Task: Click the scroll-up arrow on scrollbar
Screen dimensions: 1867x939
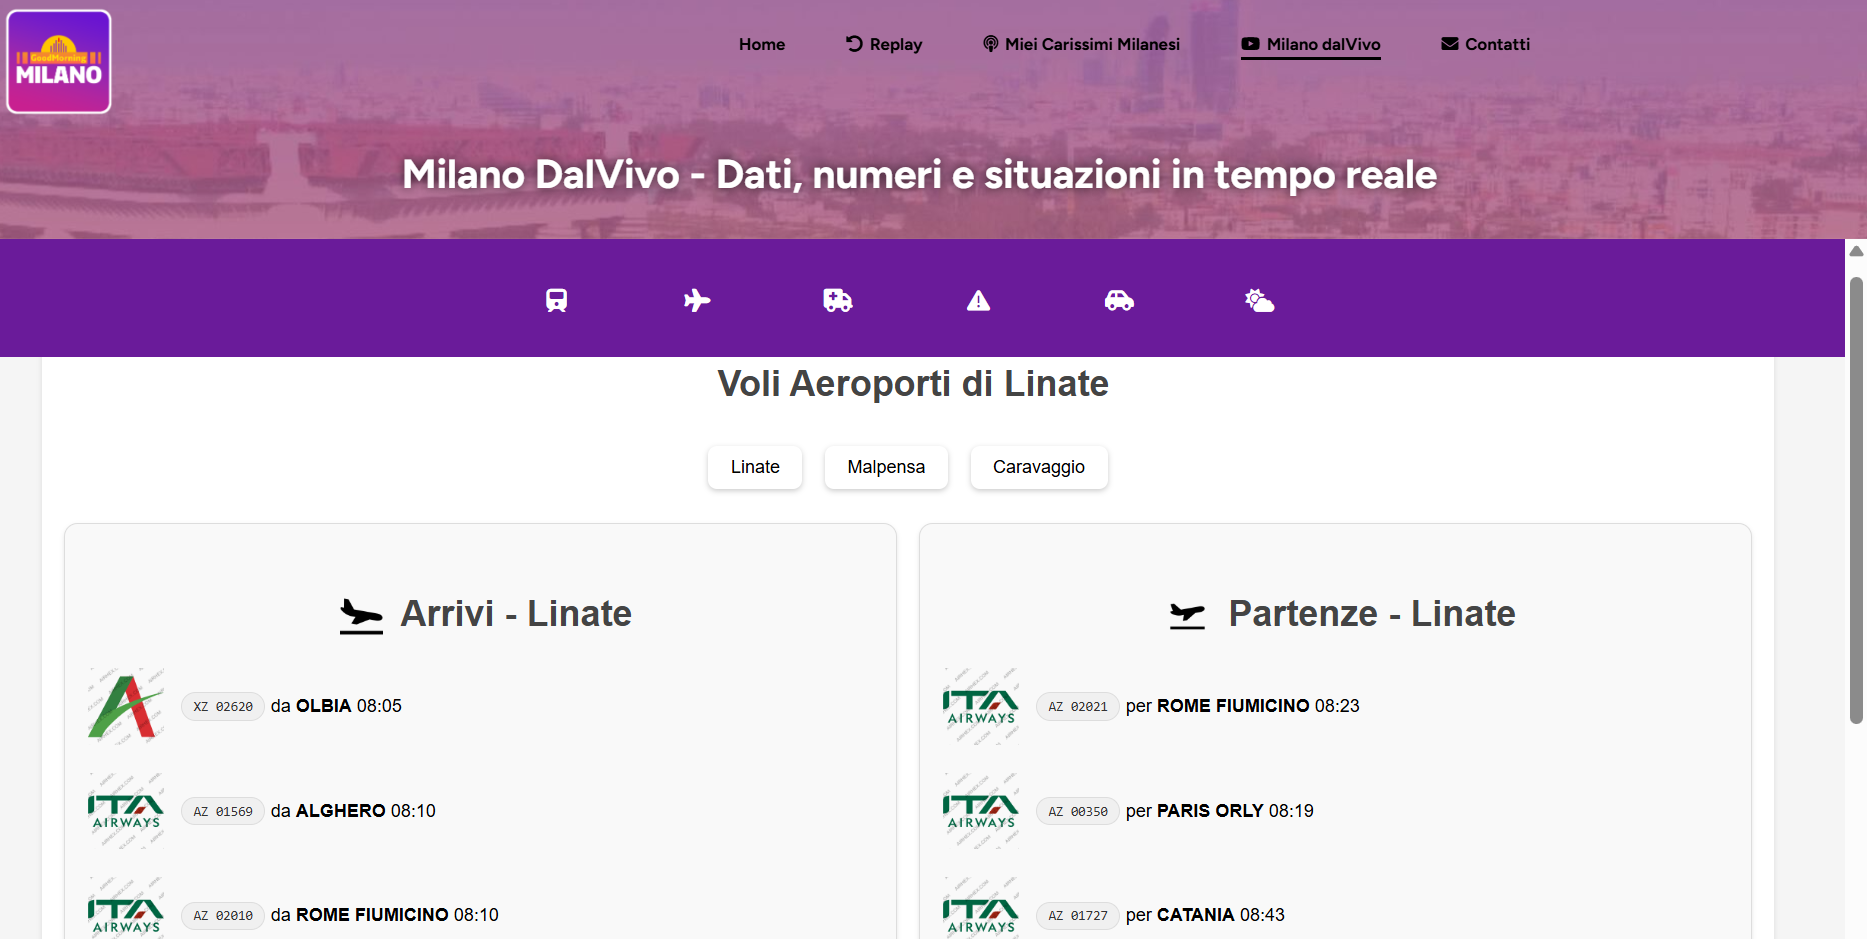Action: coord(1856,251)
